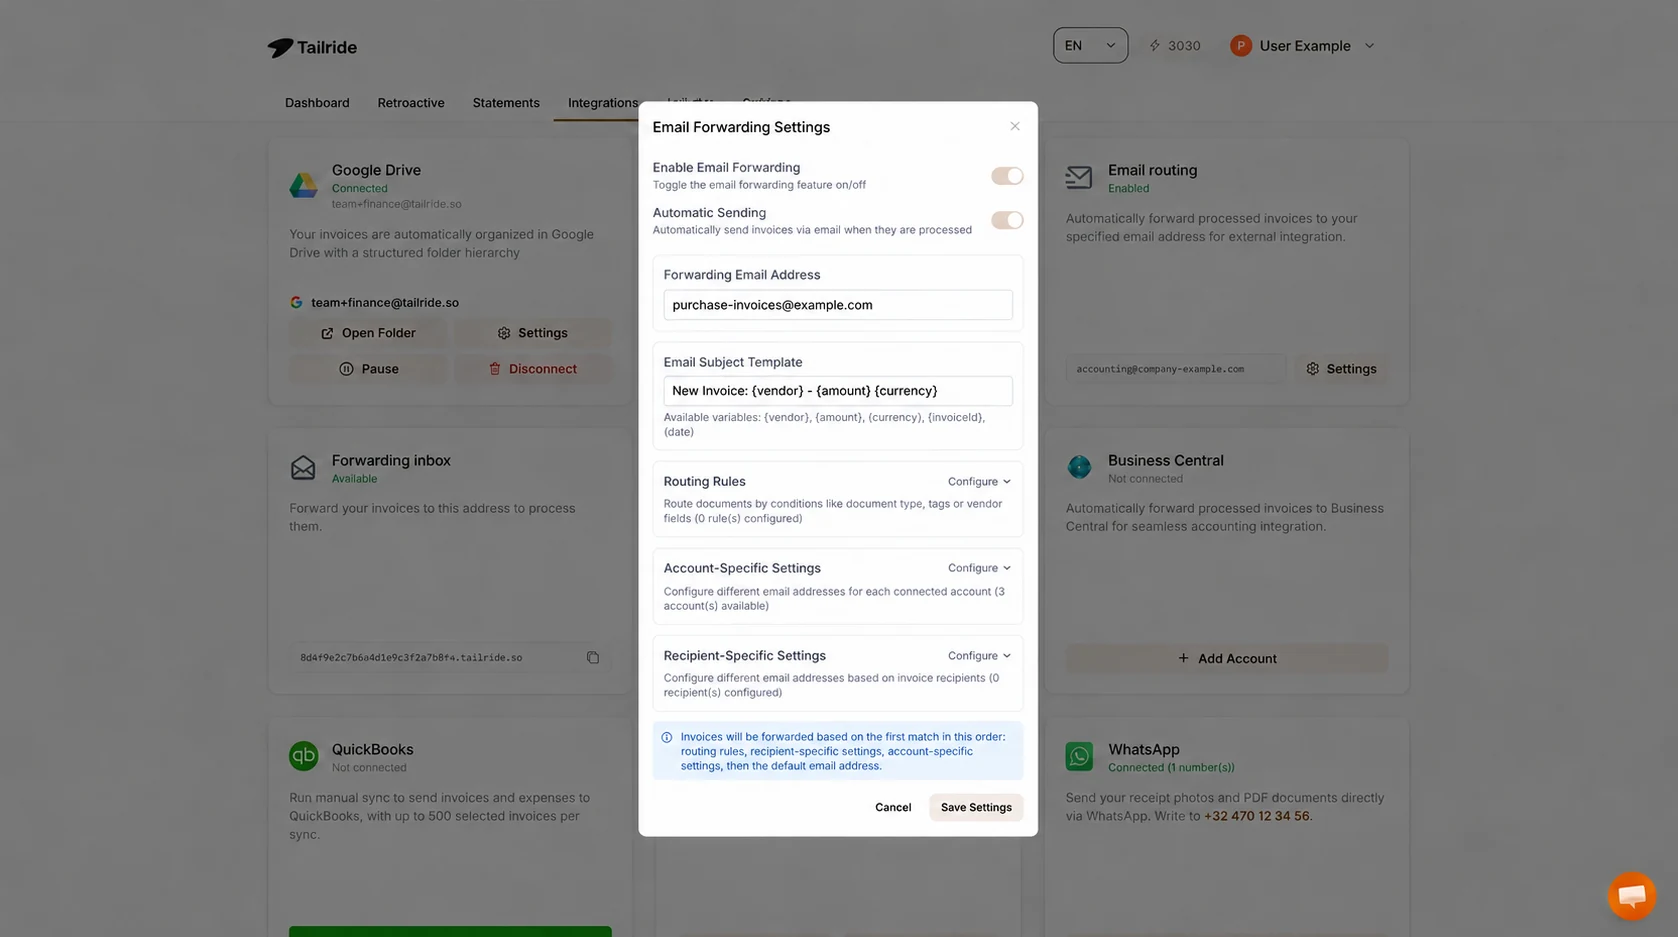This screenshot has width=1678, height=937.
Task: Click the Forwarding Email Address field
Action: (838, 305)
